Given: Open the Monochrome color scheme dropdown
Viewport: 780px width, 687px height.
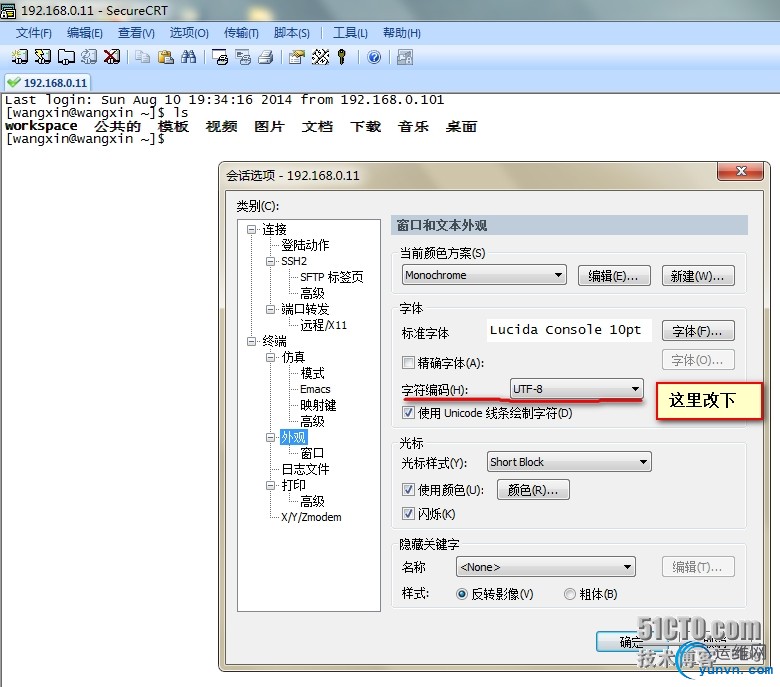Looking at the screenshot, I should click(x=484, y=275).
